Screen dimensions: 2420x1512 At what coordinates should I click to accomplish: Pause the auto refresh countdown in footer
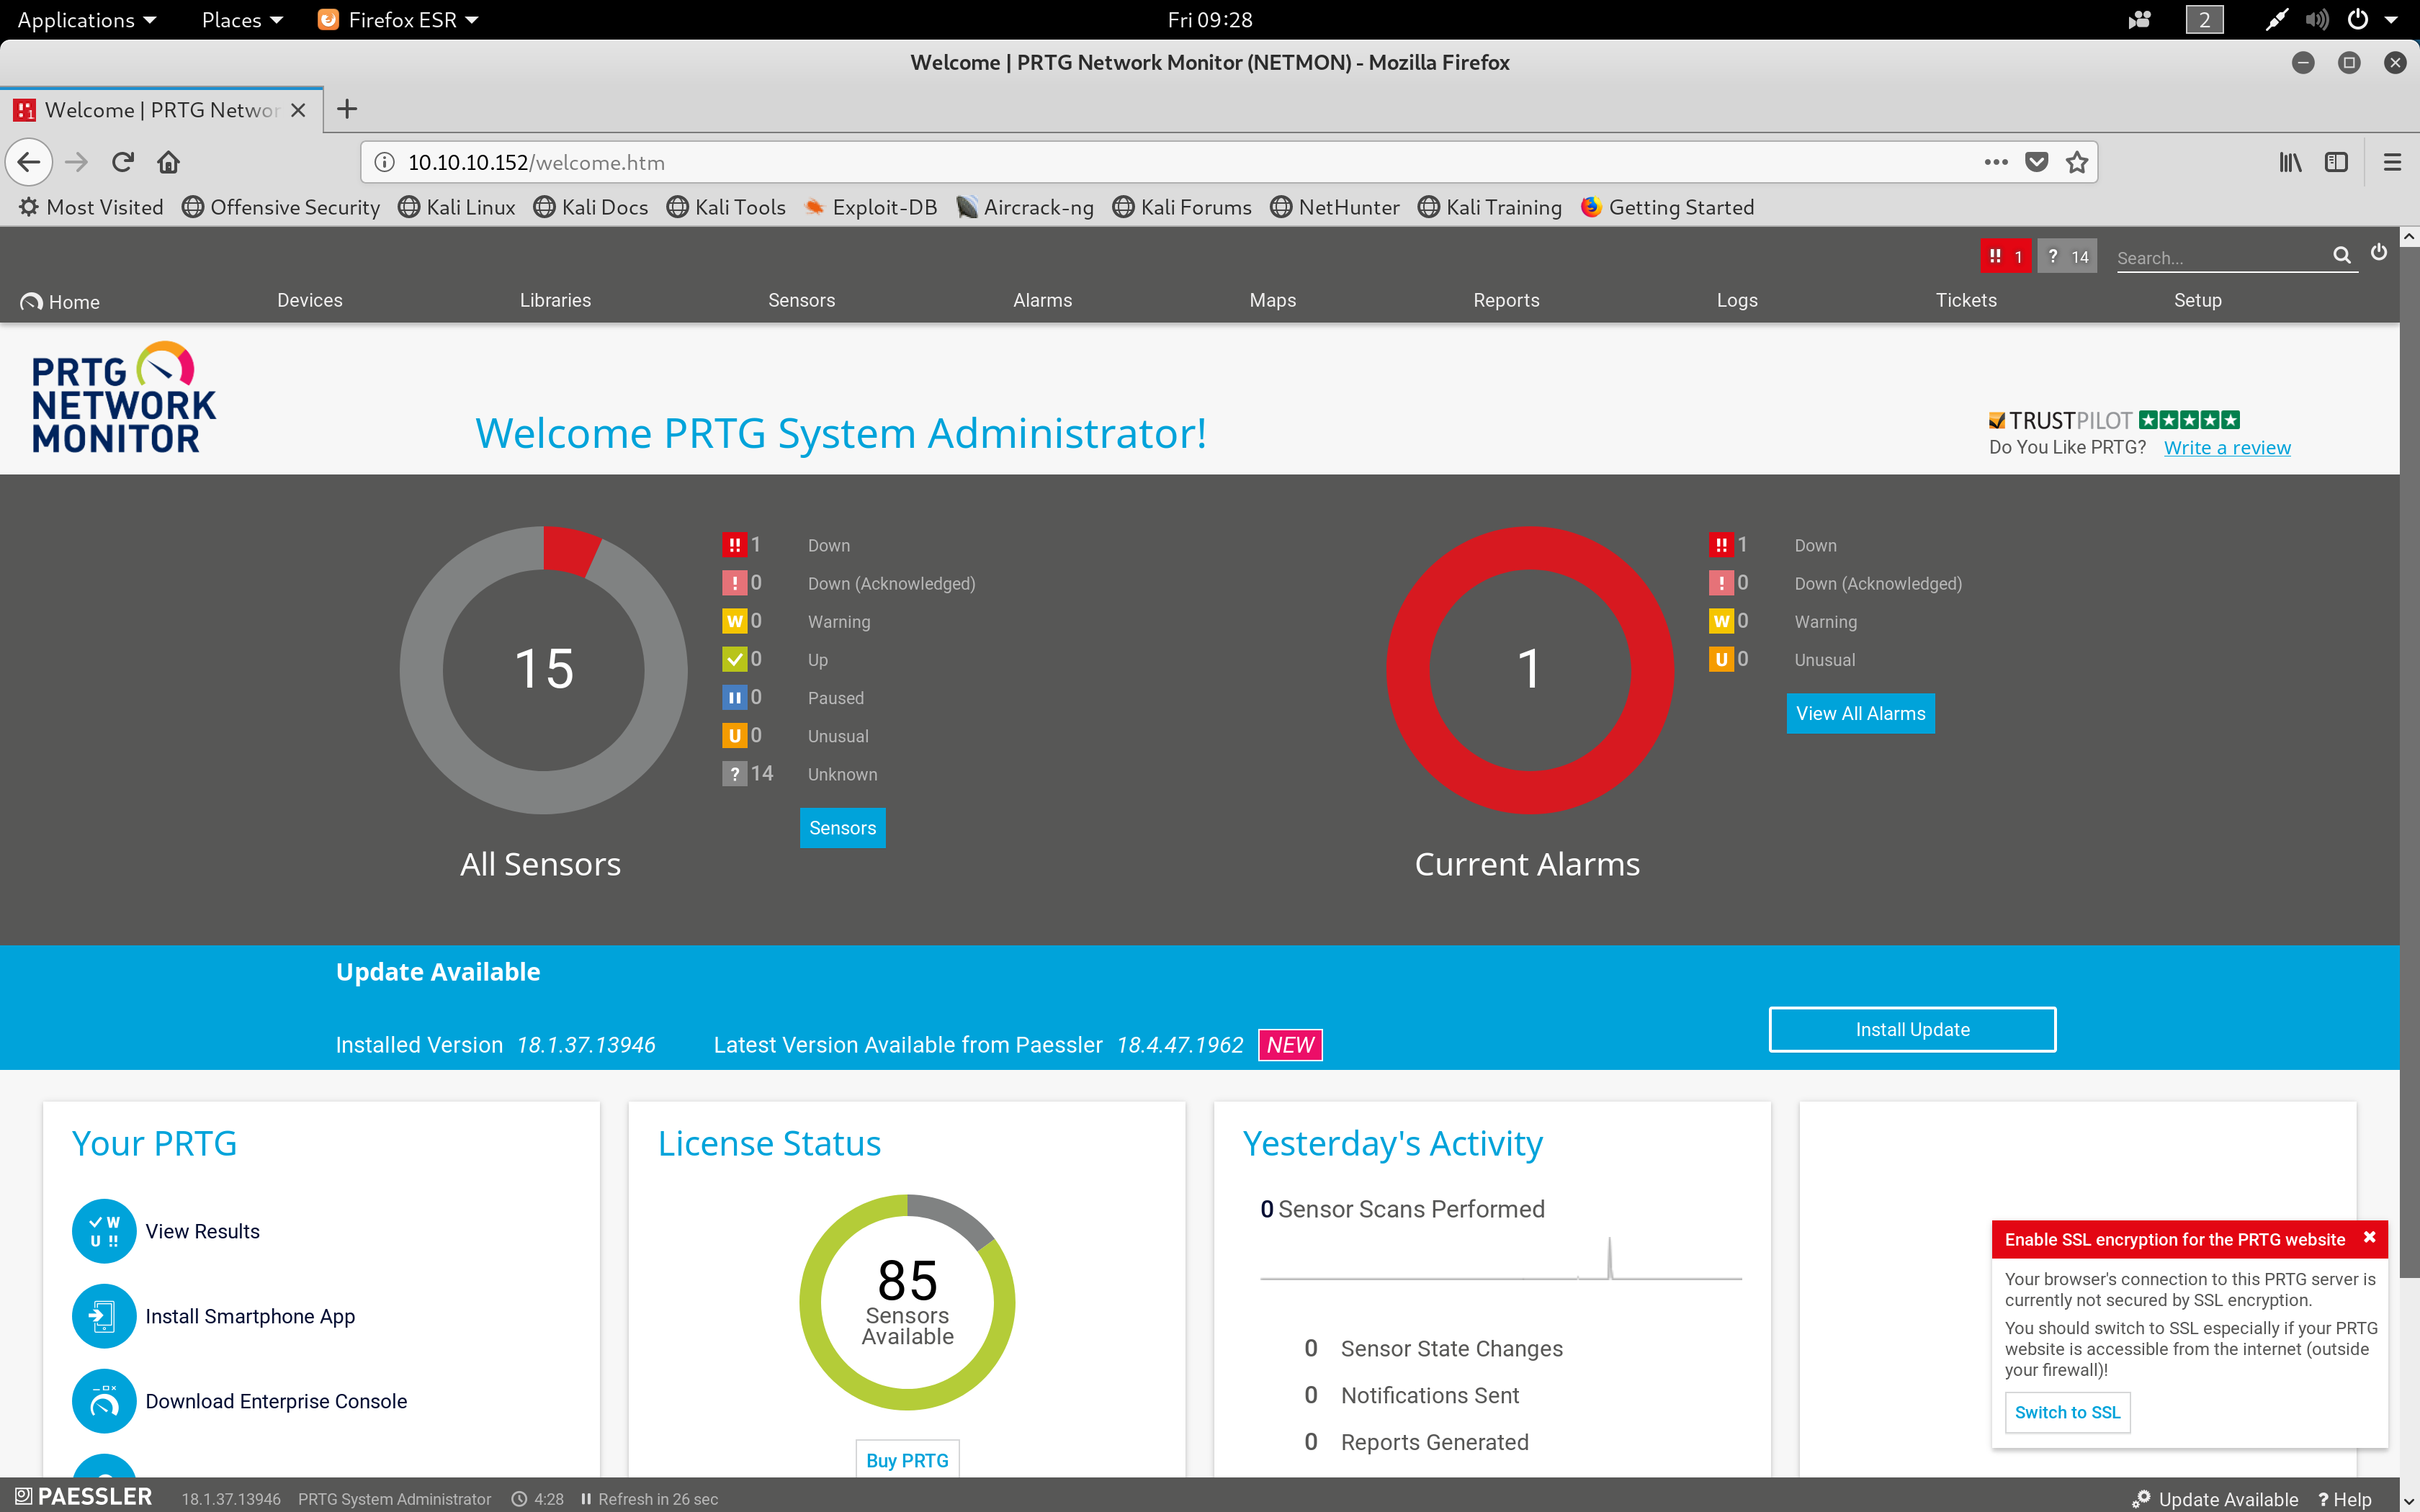click(x=586, y=1498)
